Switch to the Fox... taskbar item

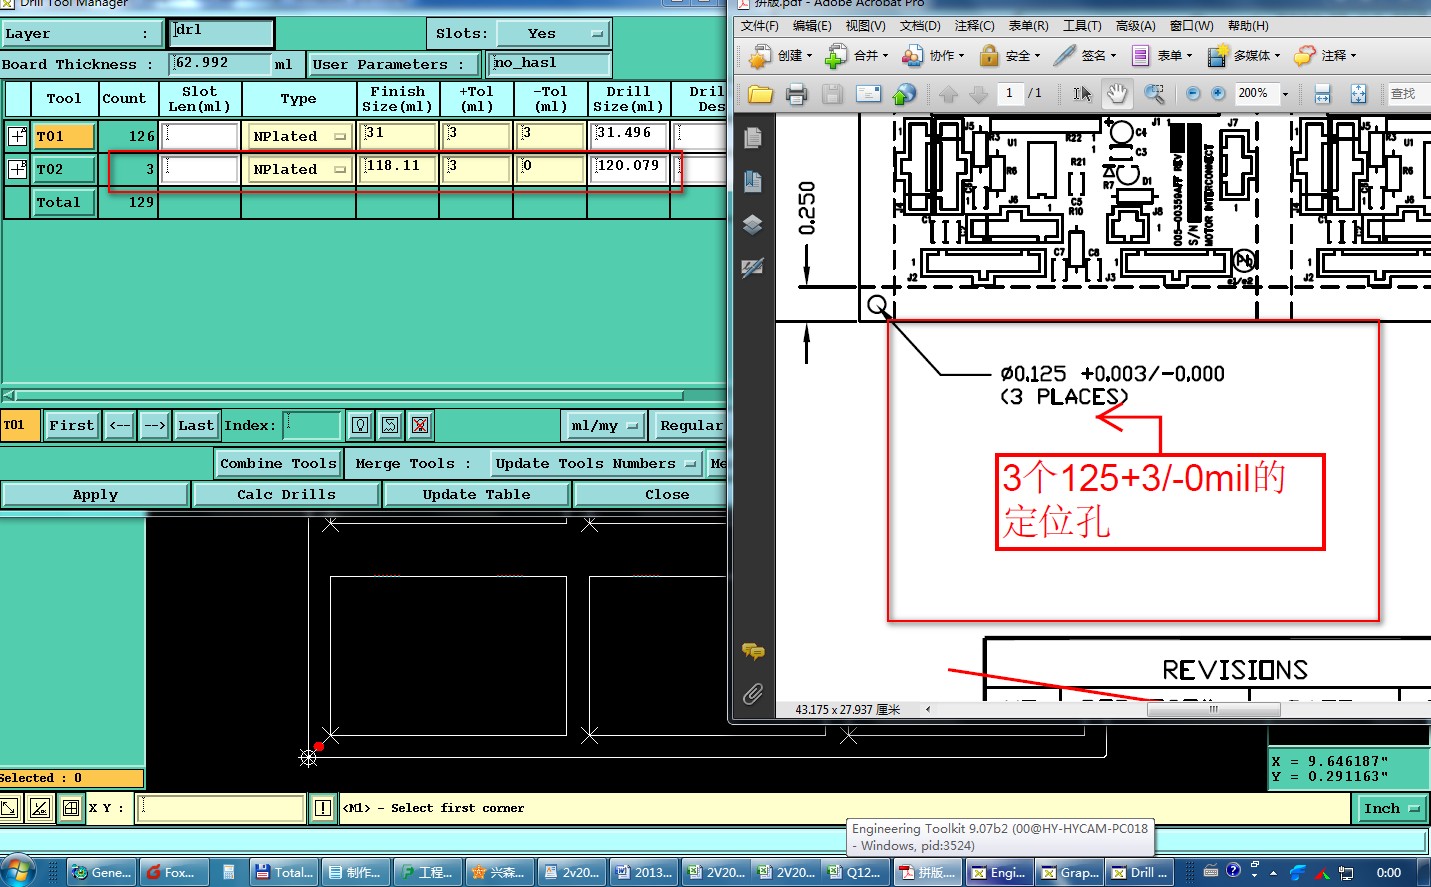click(174, 873)
